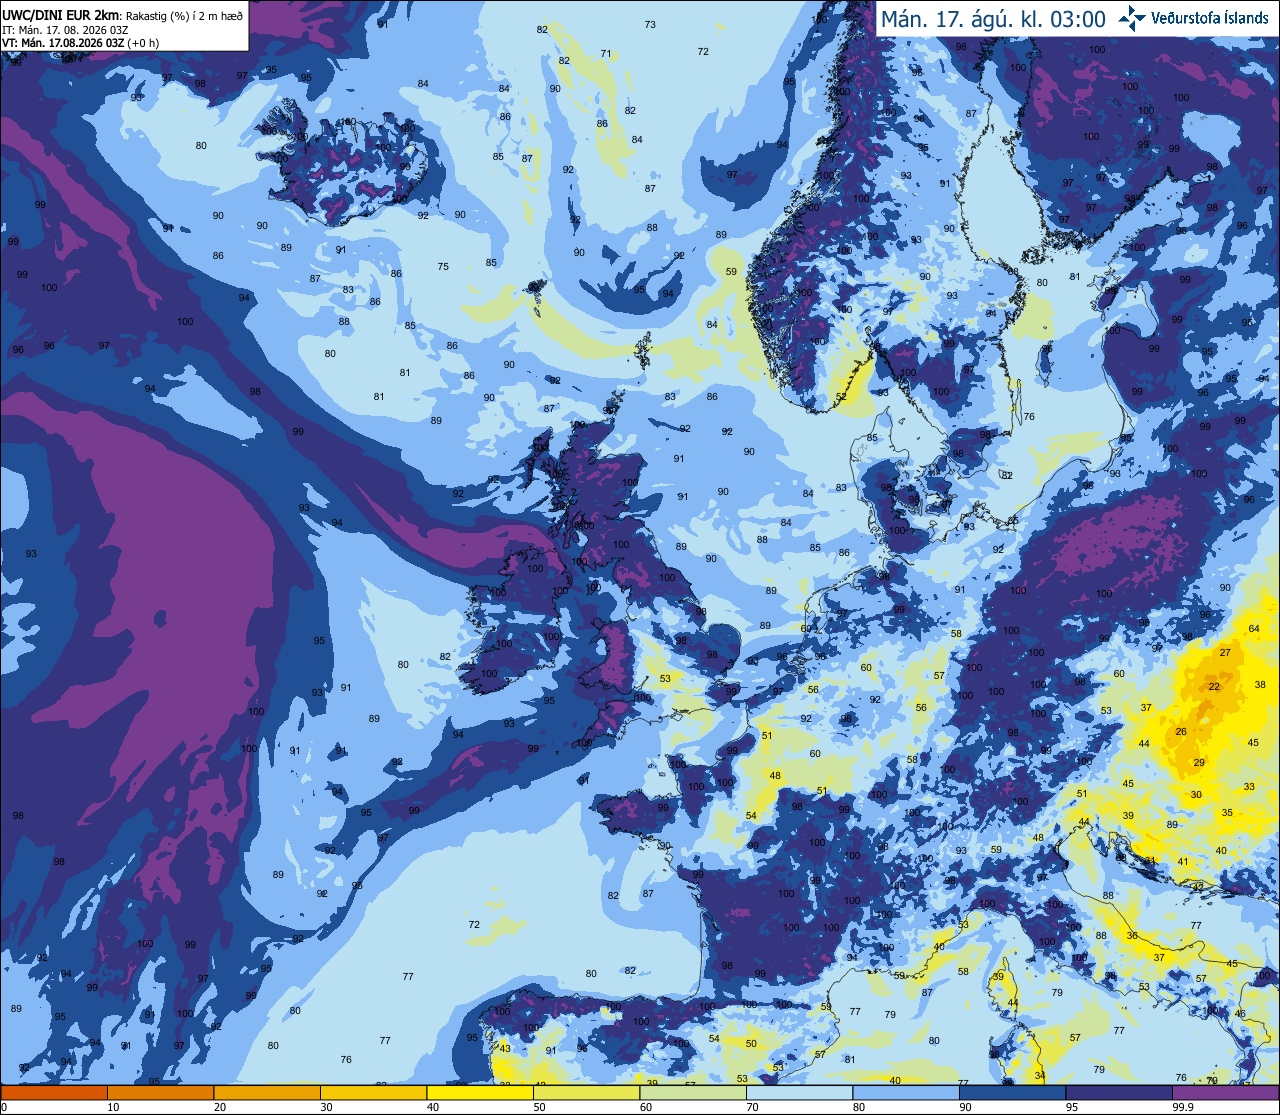
Task: Click the Veðurstofa Íslands logo icon
Action: pos(1132,17)
